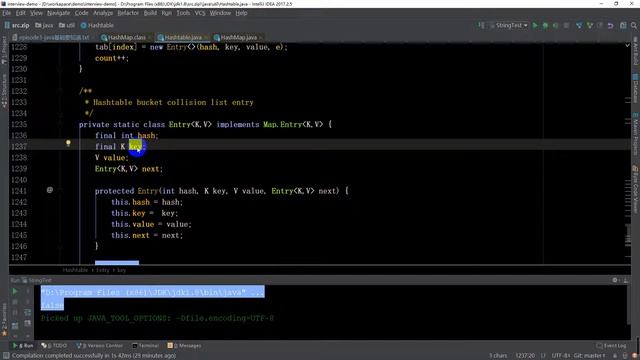Switch to the HashMap.class editor tab

click(x=126, y=38)
